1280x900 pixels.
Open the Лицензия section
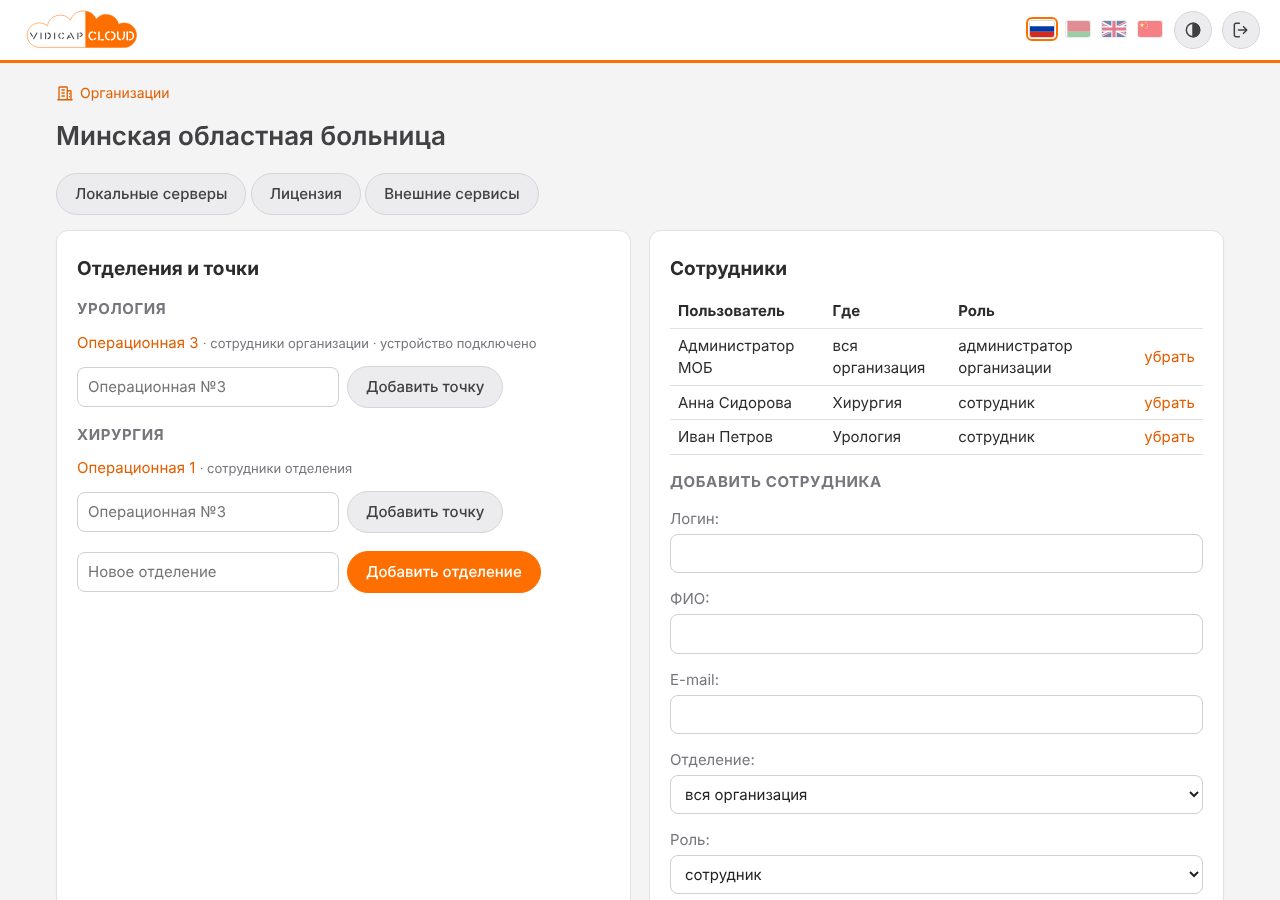306,194
